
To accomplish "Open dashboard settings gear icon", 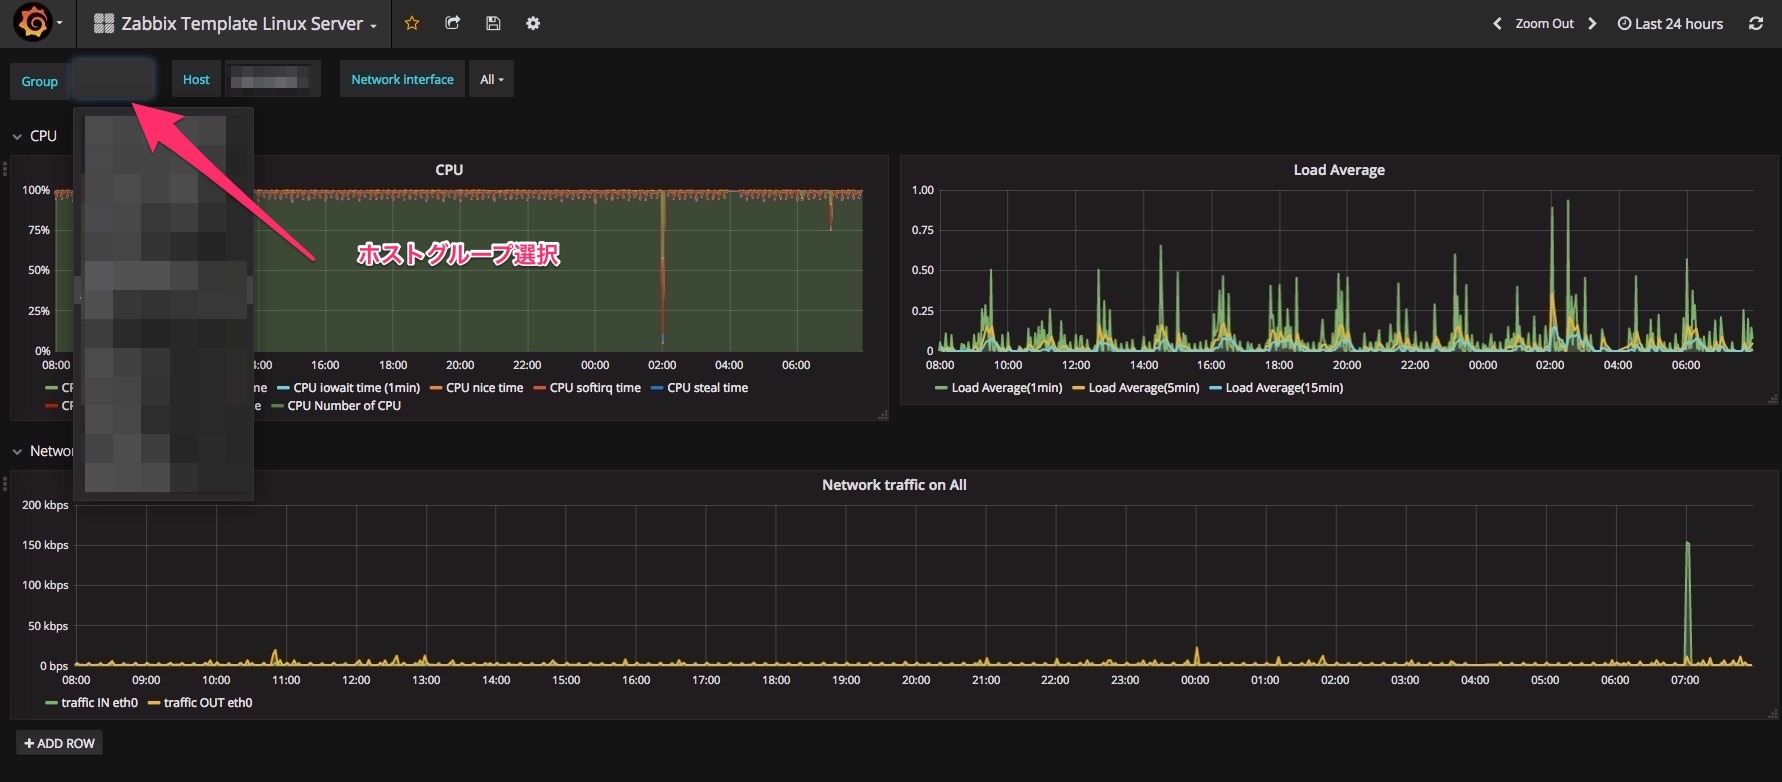I will (x=533, y=23).
